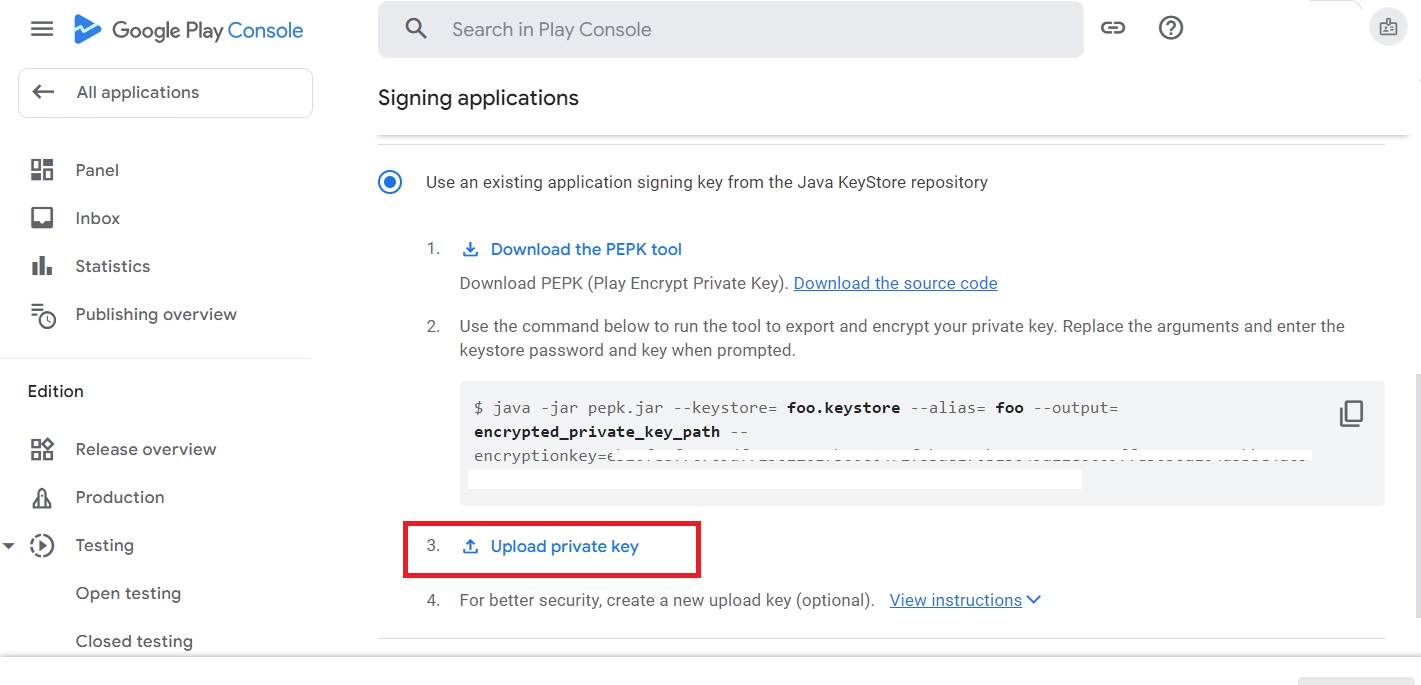
Task: Click the Inbox icon in sidebar
Action: 42,218
